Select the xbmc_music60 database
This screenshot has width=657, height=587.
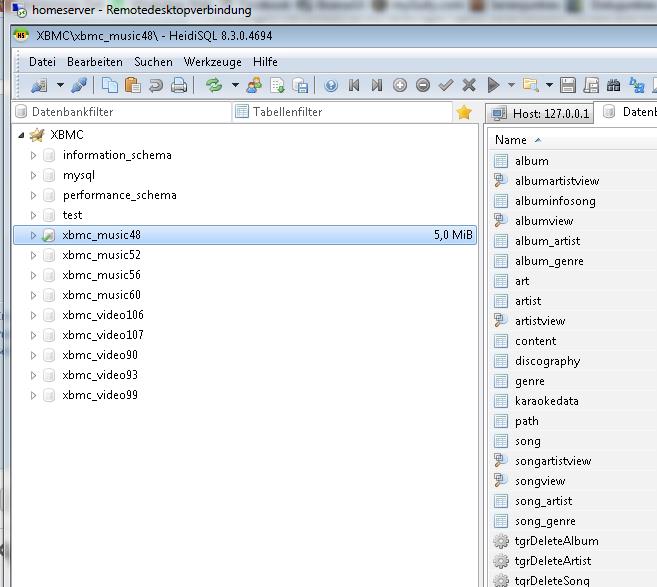tap(101, 295)
